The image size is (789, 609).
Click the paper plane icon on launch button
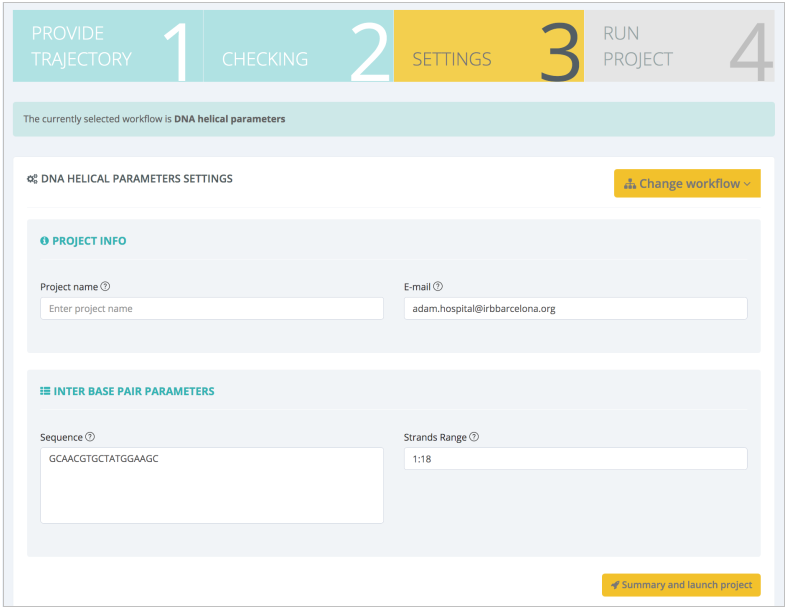(614, 585)
